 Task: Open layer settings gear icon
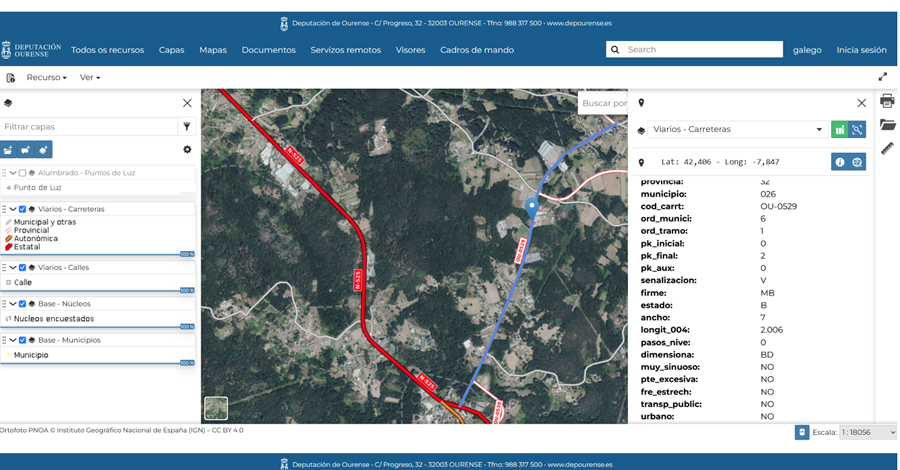pos(187,150)
